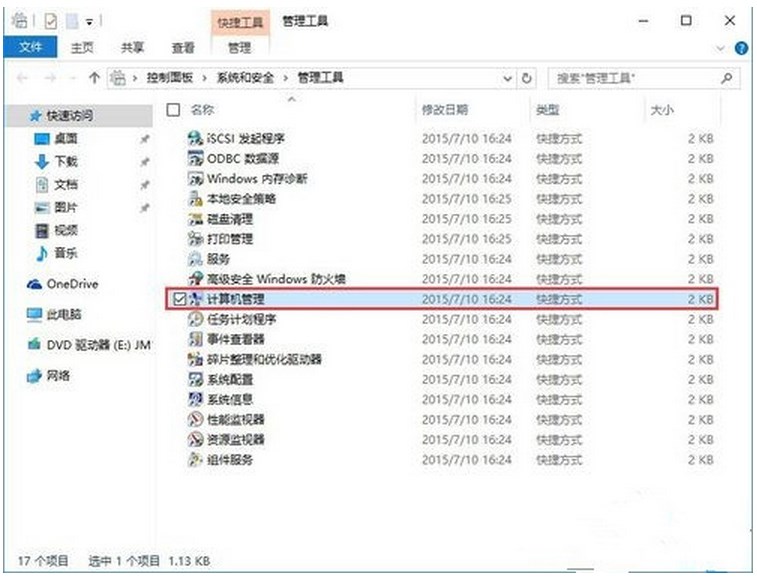Select the Windows 内存诊断 icon
Screen dimensions: 757x577
click(x=196, y=178)
